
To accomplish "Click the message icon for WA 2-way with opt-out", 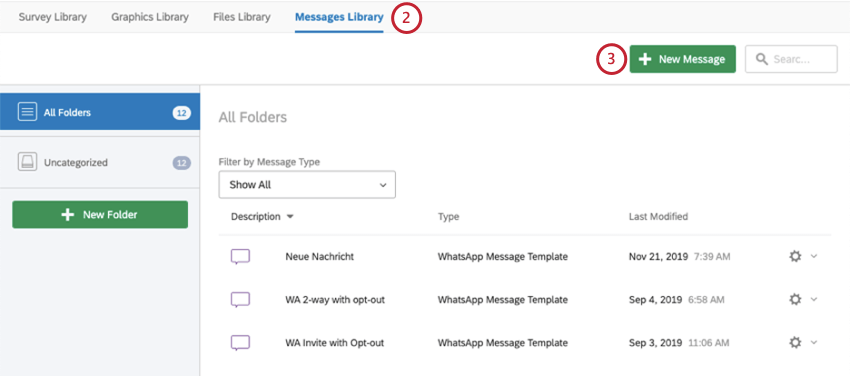I will tap(240, 300).
